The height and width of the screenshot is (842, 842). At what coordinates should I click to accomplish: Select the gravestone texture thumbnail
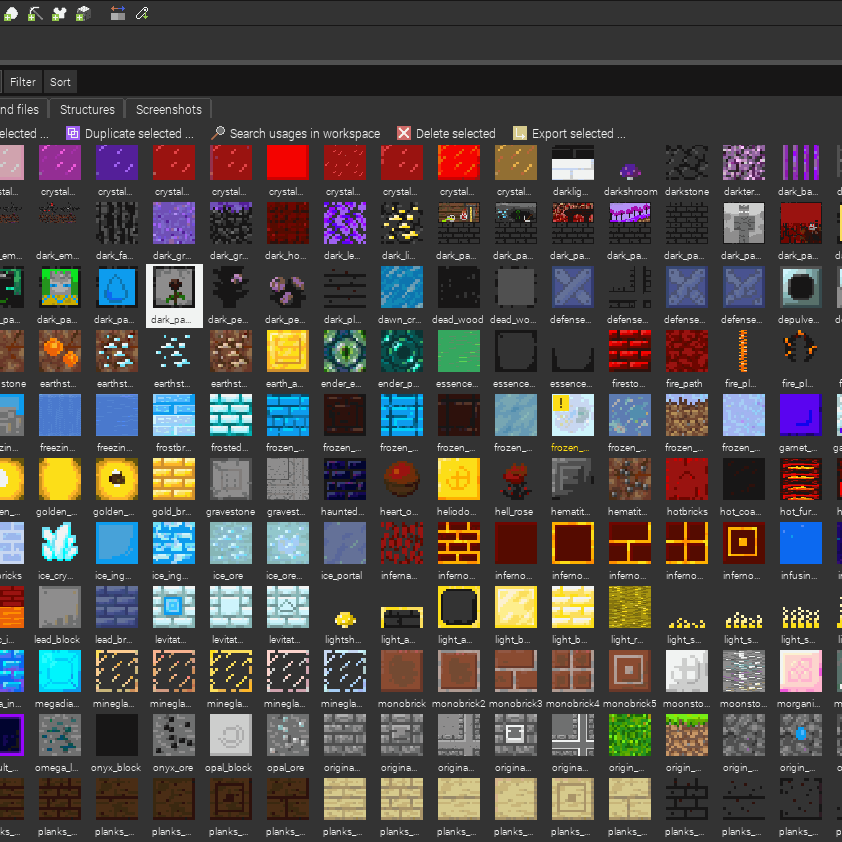[x=230, y=486]
